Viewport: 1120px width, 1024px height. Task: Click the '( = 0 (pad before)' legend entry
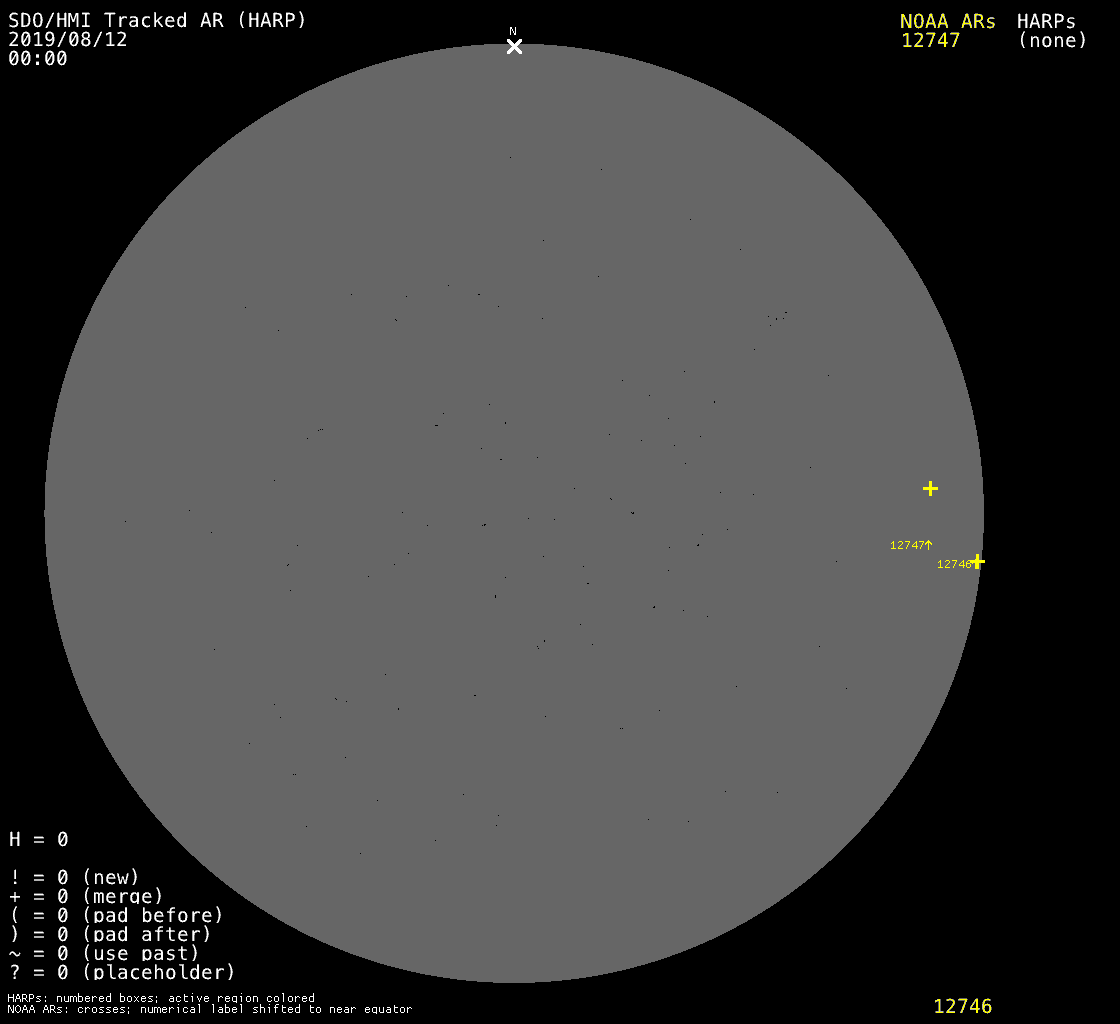pyautogui.click(x=116, y=915)
